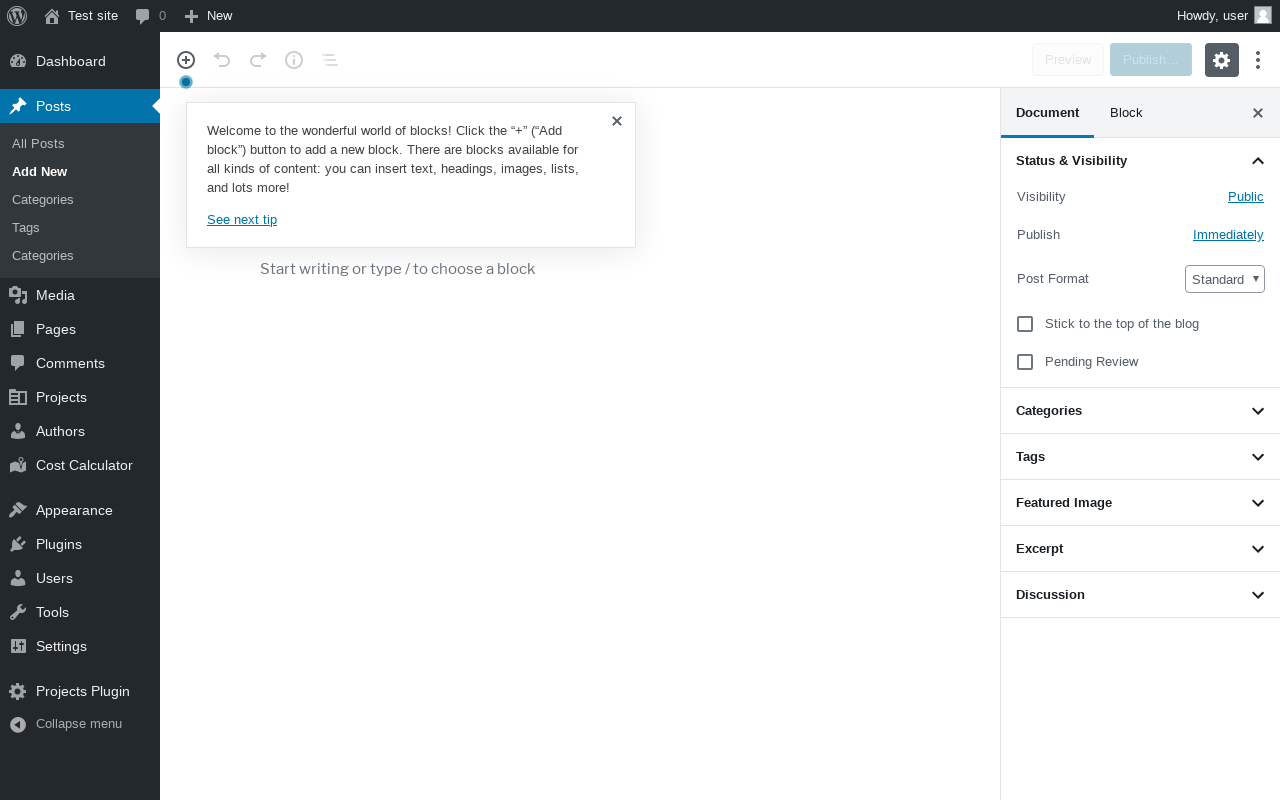
Task: Open Dashboard in sidebar
Action: (80, 61)
